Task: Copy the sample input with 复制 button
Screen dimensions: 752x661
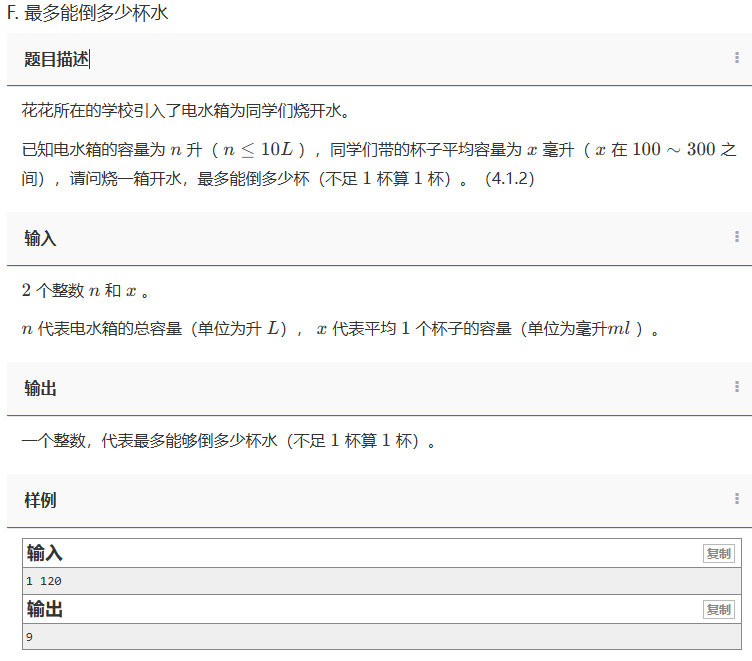Action: 718,554
